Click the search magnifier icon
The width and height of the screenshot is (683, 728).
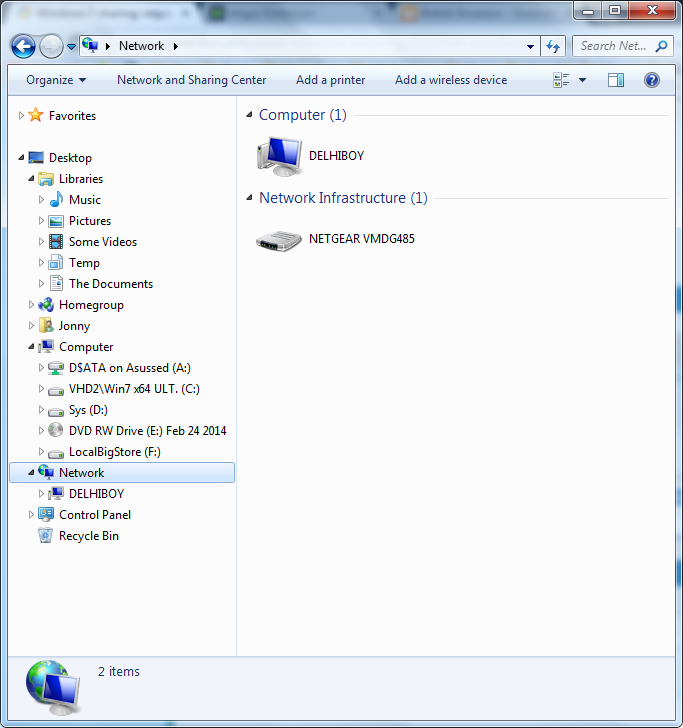pyautogui.click(x=661, y=46)
